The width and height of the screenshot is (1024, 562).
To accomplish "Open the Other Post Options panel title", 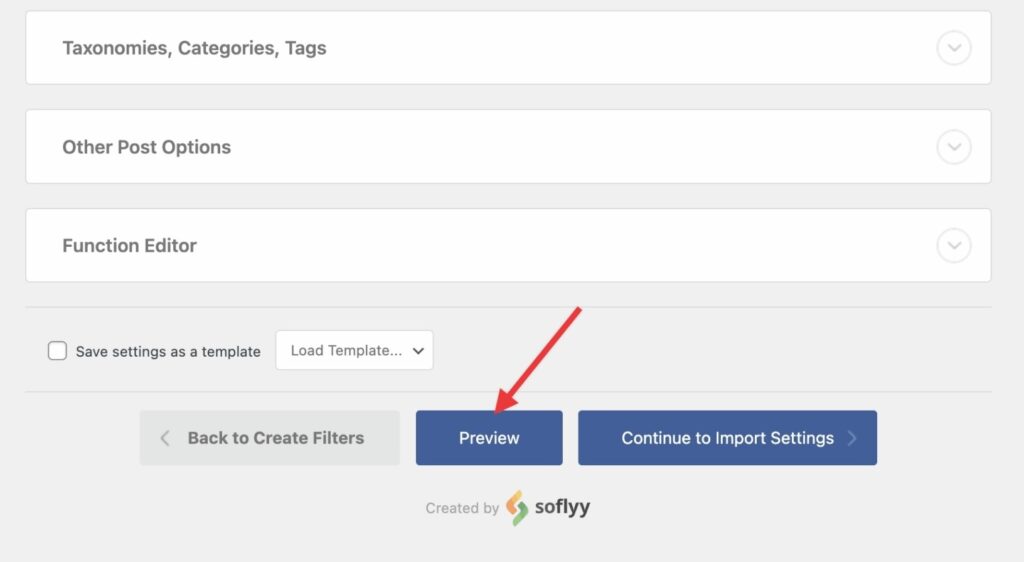I will click(x=146, y=147).
